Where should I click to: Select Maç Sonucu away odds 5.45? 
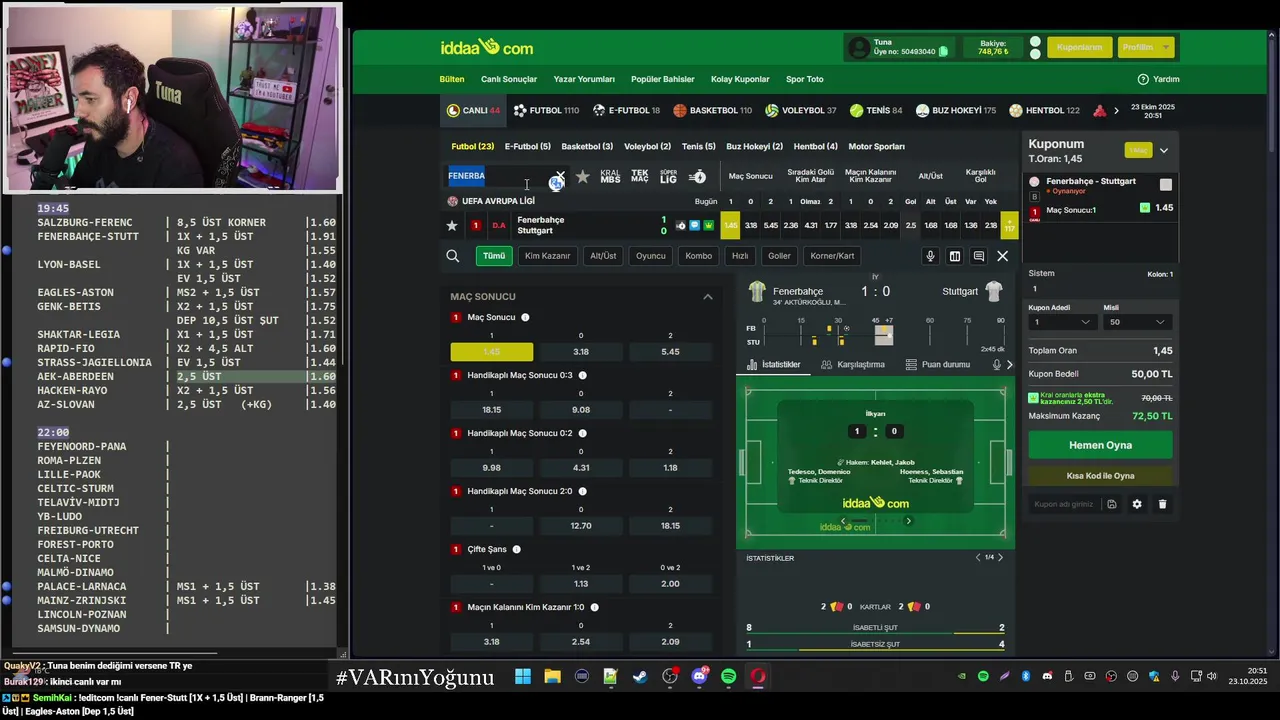[670, 352]
